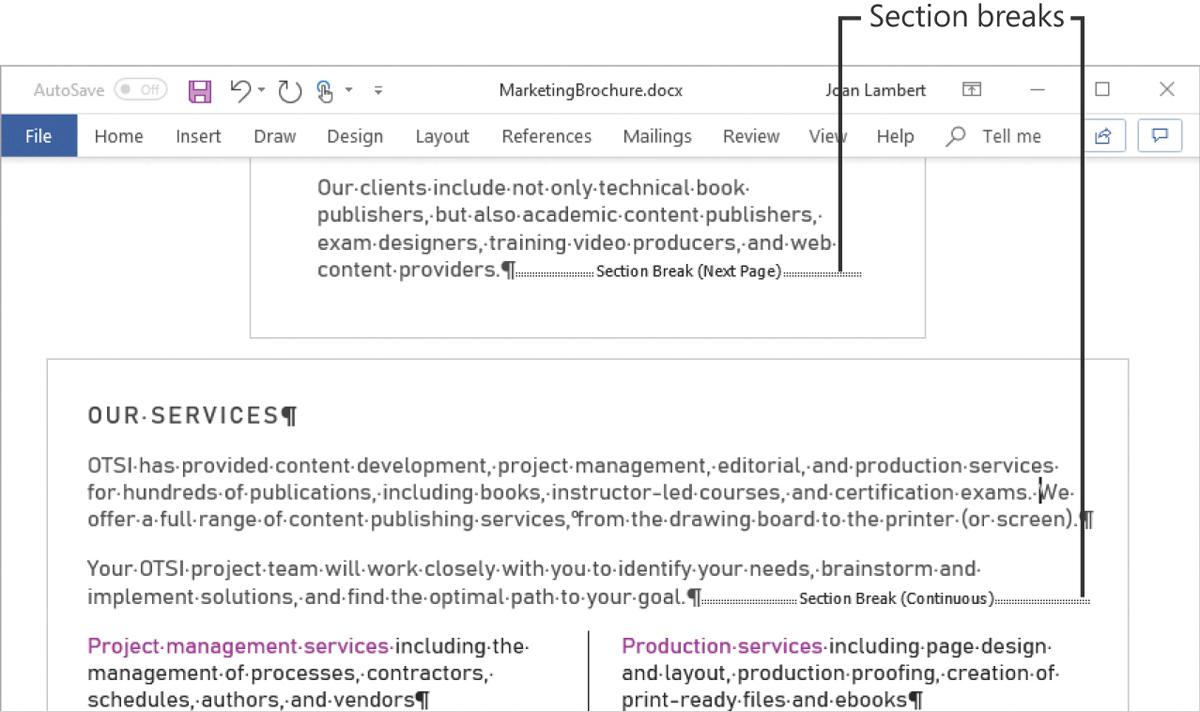Image resolution: width=1200 pixels, height=712 pixels.
Task: Toggle the AutoSave switch
Action: click(140, 90)
